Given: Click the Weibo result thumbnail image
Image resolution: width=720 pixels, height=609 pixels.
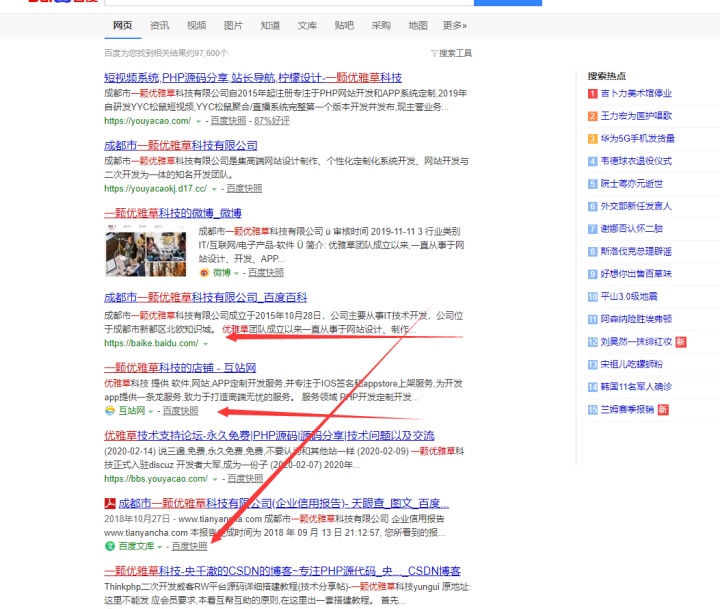Looking at the screenshot, I should 146,252.
